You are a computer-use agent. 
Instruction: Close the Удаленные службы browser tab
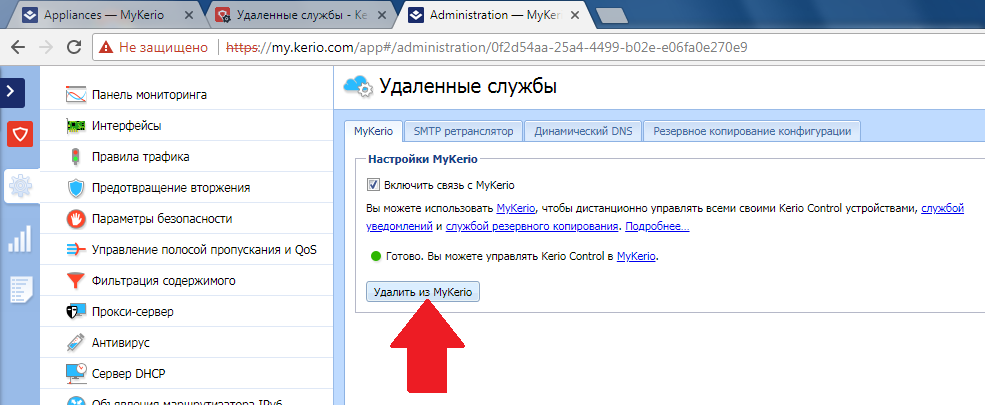coord(381,16)
